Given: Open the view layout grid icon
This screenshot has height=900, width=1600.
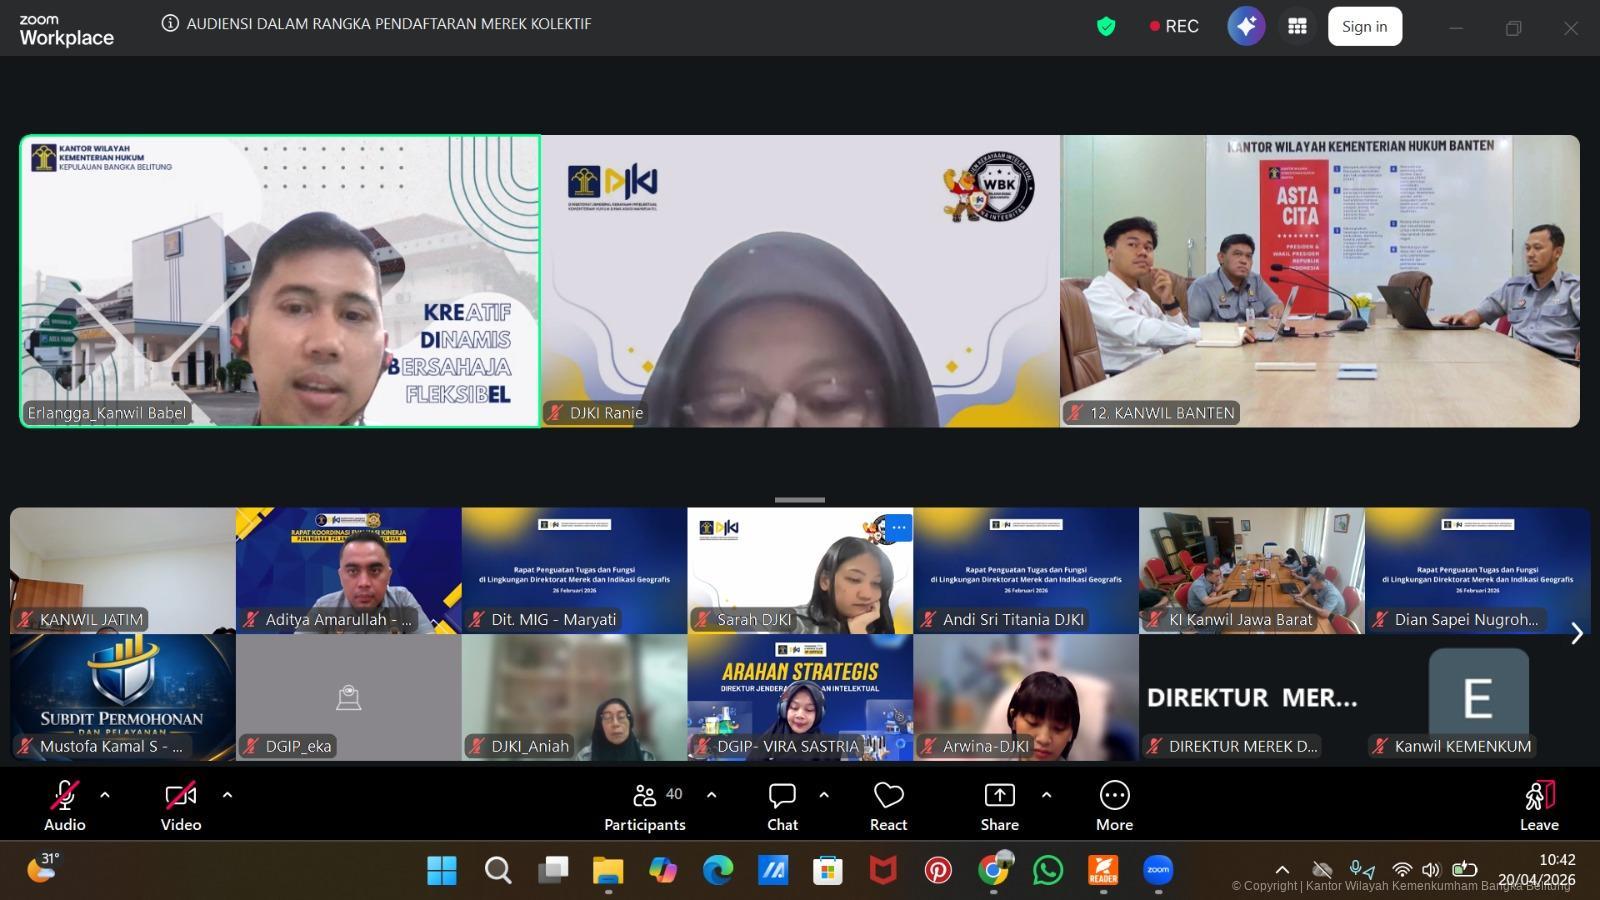Looking at the screenshot, I should pos(1297,27).
